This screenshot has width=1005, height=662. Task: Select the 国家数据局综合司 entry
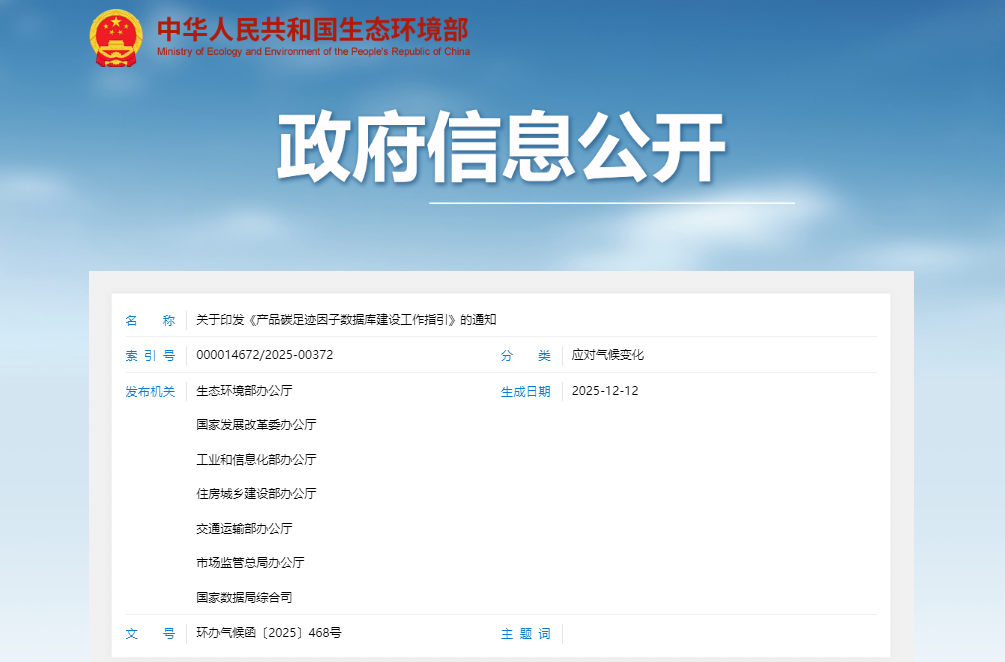coord(244,598)
